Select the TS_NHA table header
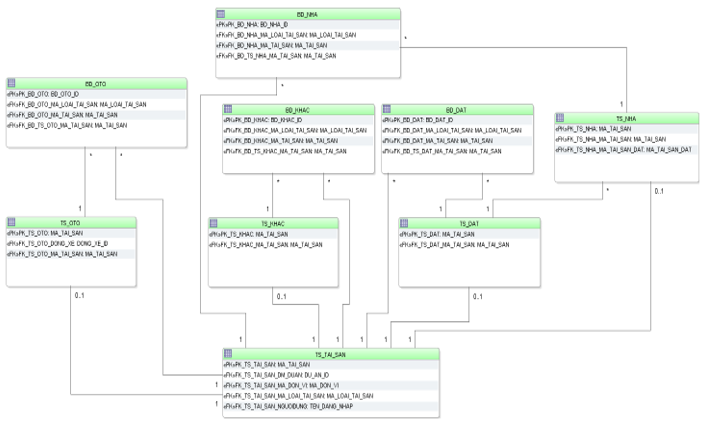 point(625,118)
